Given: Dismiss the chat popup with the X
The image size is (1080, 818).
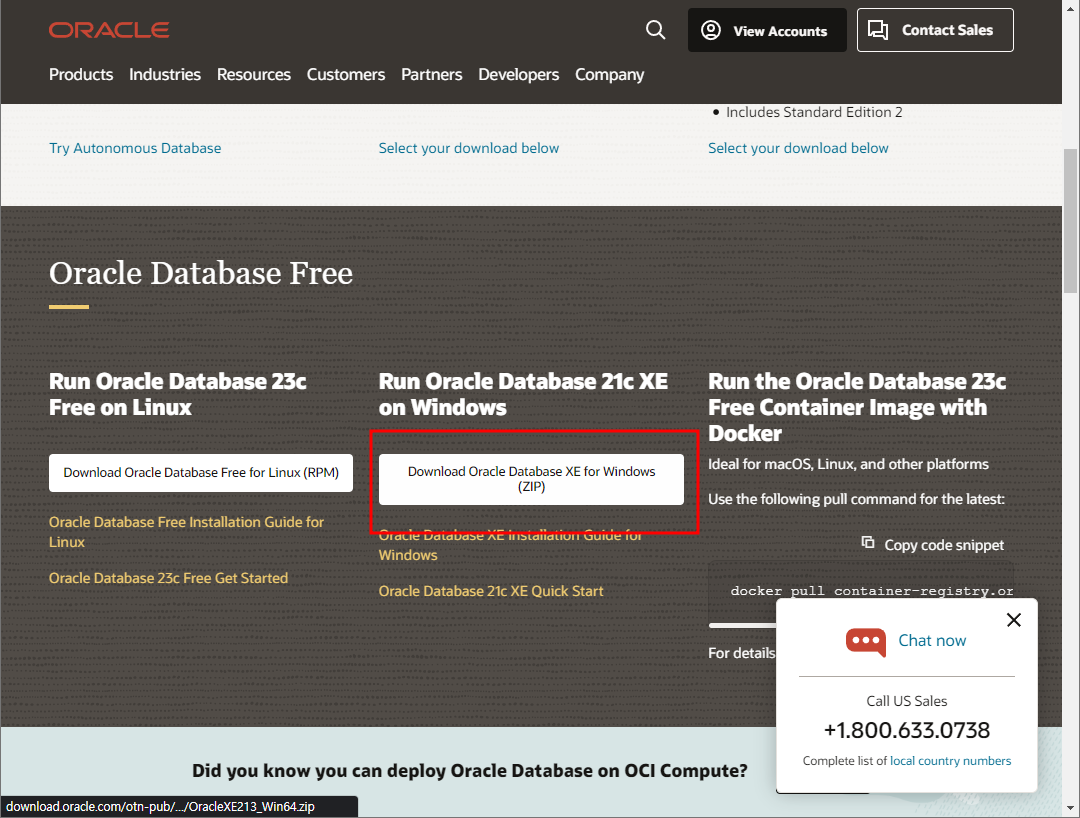Looking at the screenshot, I should pos(1013,620).
